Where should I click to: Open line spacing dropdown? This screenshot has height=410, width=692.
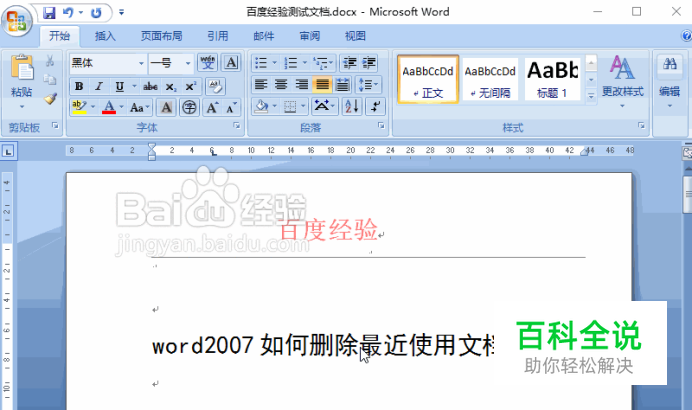pos(369,84)
